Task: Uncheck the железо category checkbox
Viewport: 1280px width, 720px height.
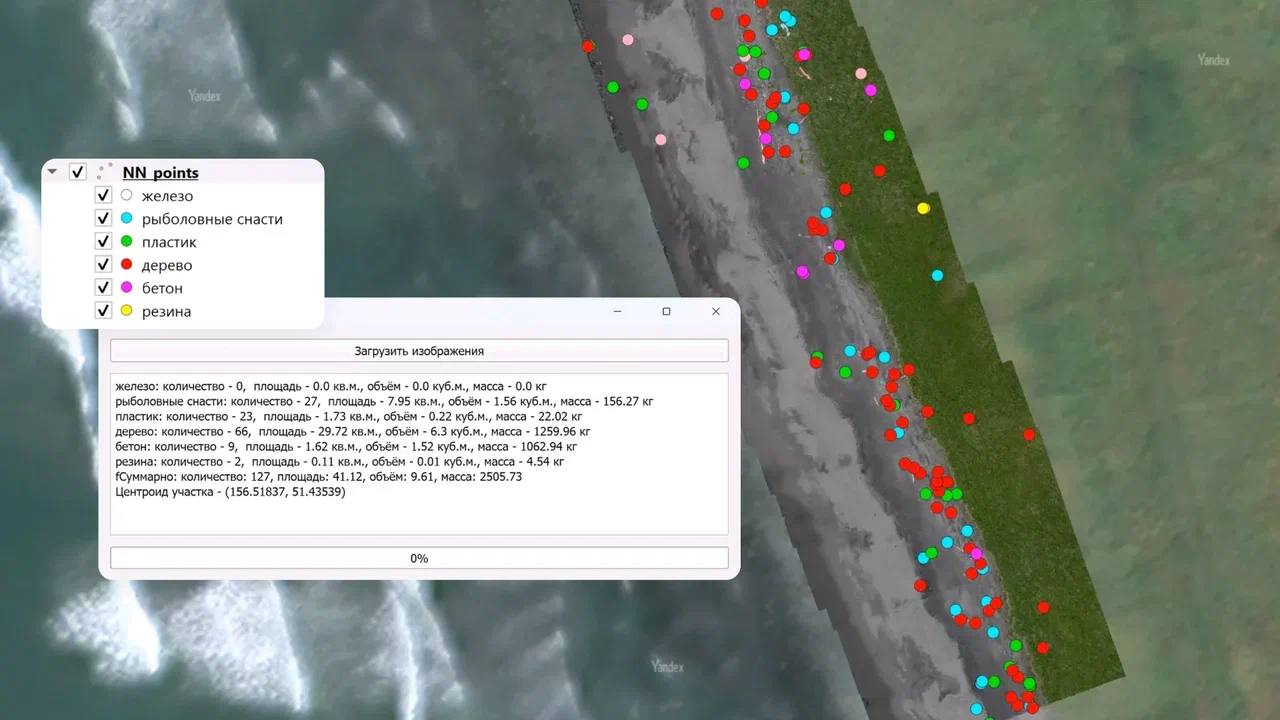Action: click(102, 196)
